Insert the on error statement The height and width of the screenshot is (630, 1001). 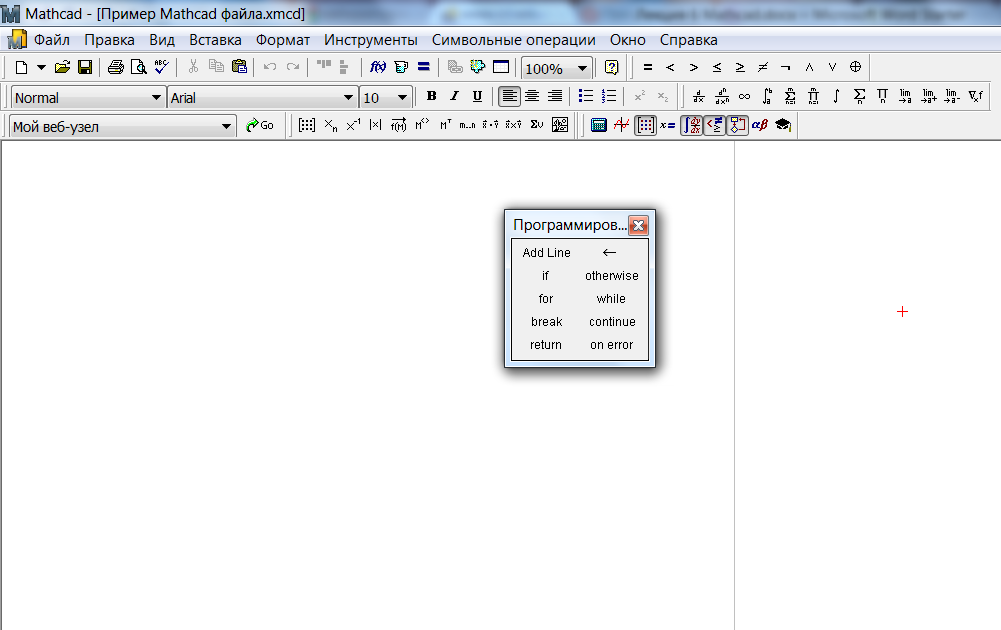(612, 345)
